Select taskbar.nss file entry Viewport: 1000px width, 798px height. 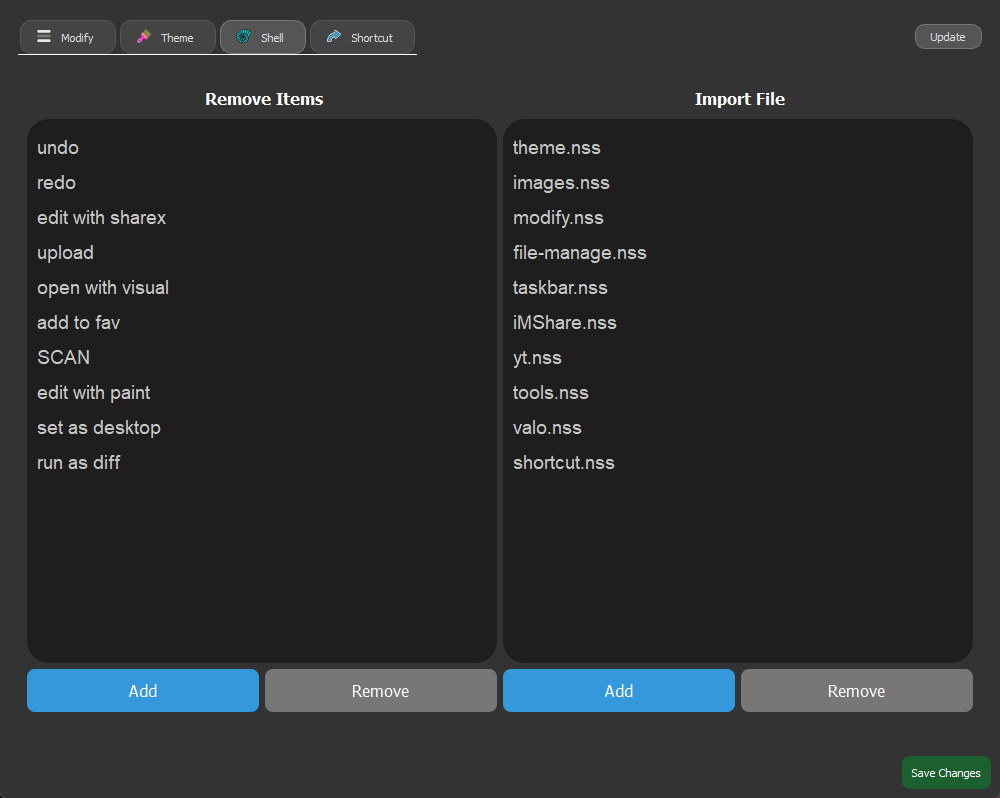click(738, 288)
